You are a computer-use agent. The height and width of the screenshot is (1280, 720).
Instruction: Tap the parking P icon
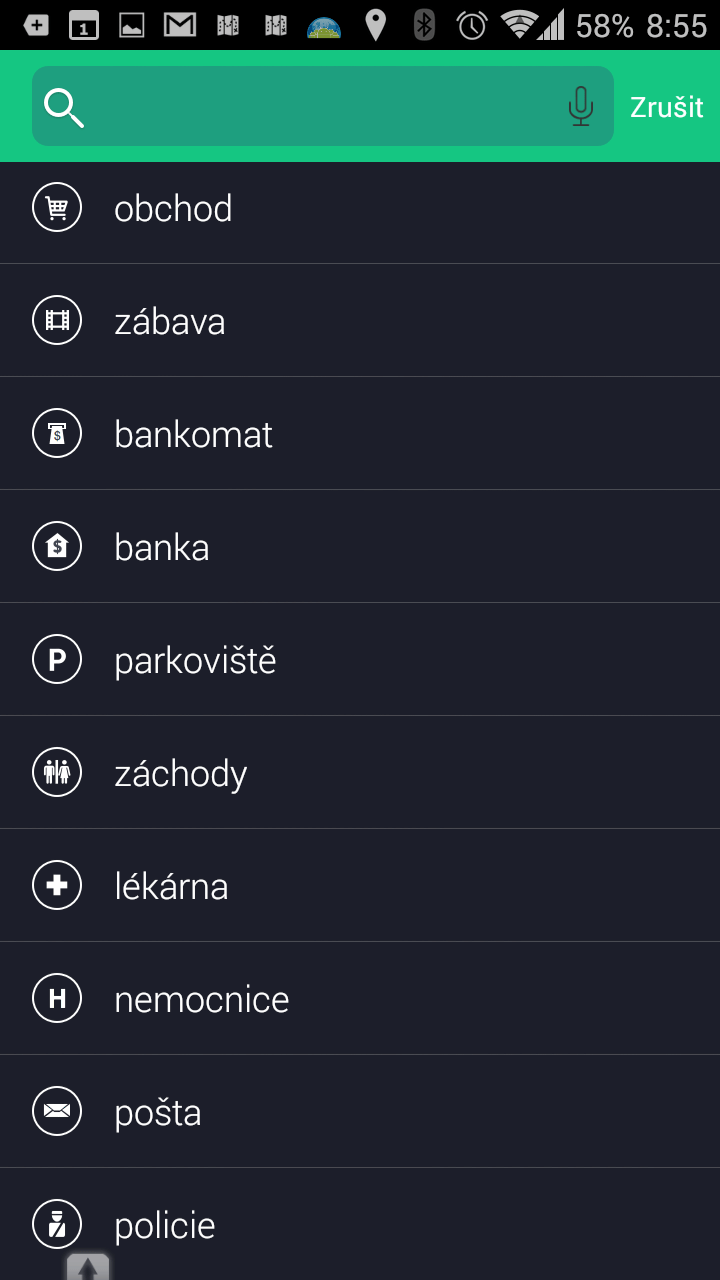(x=57, y=660)
